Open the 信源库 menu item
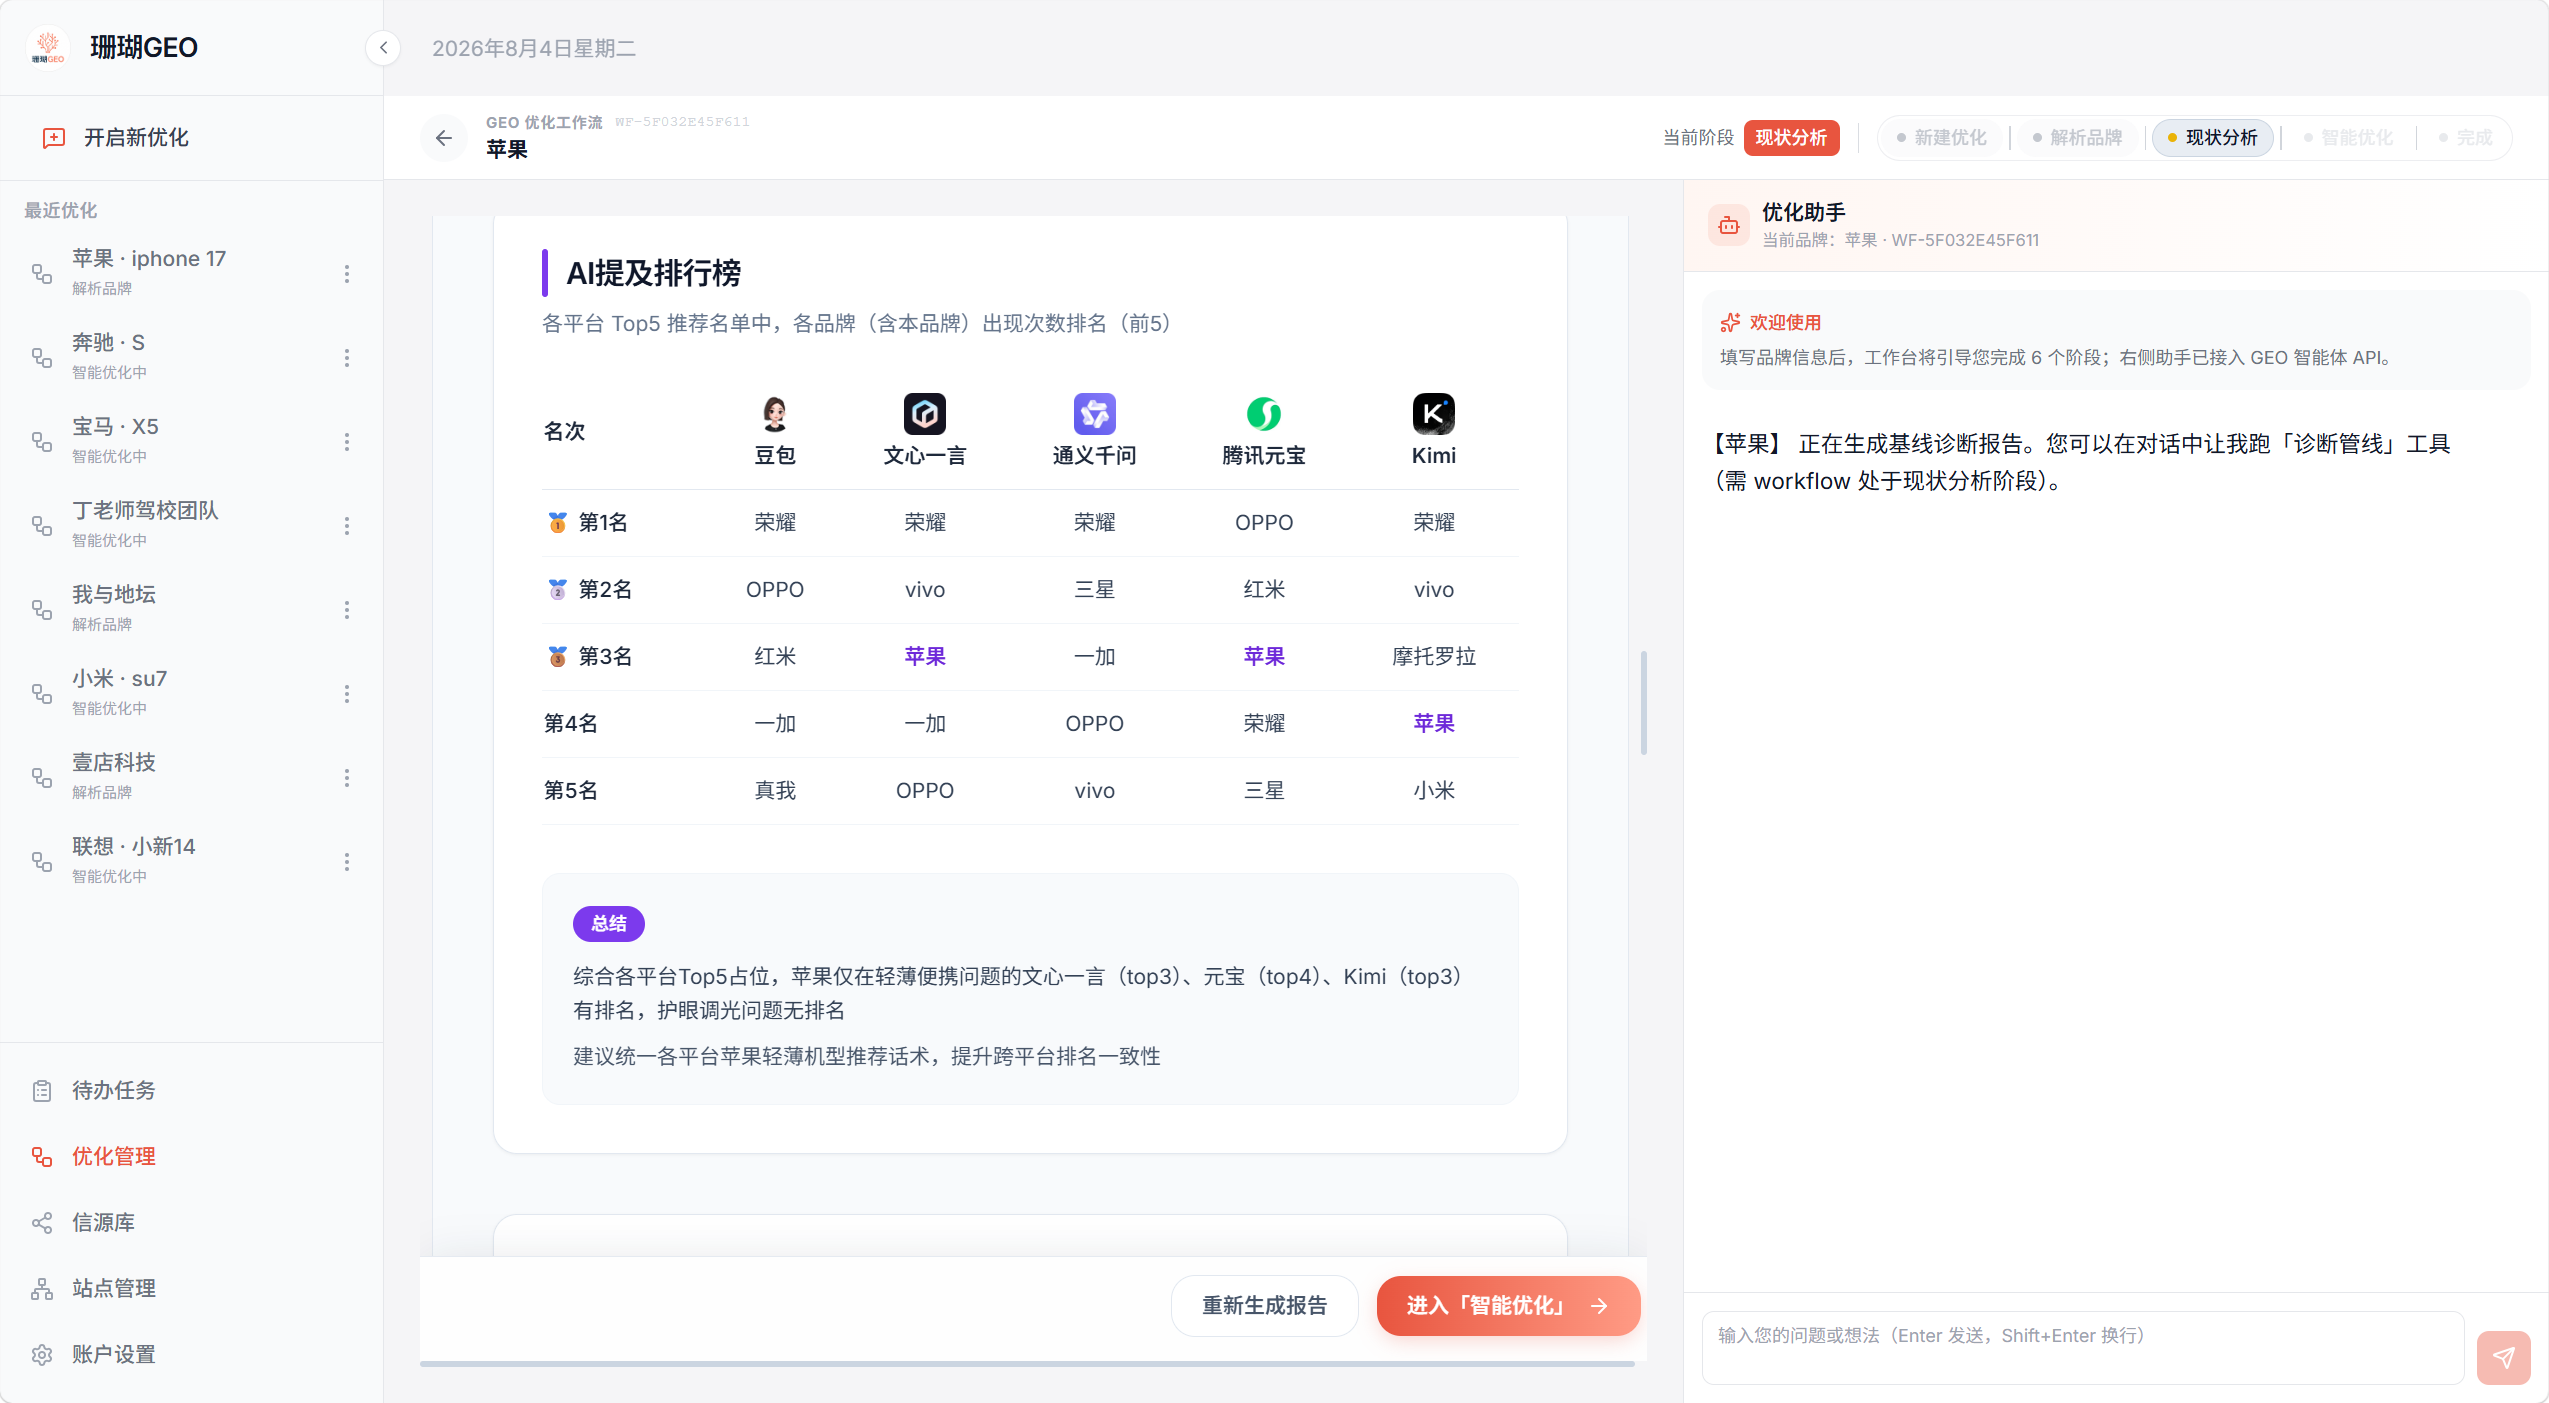The width and height of the screenshot is (2549, 1403). [191, 1222]
